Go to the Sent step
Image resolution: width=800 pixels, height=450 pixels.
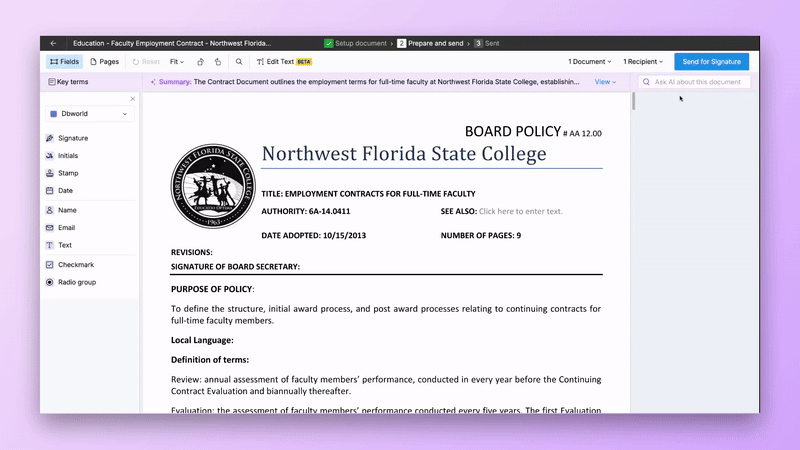click(x=487, y=43)
